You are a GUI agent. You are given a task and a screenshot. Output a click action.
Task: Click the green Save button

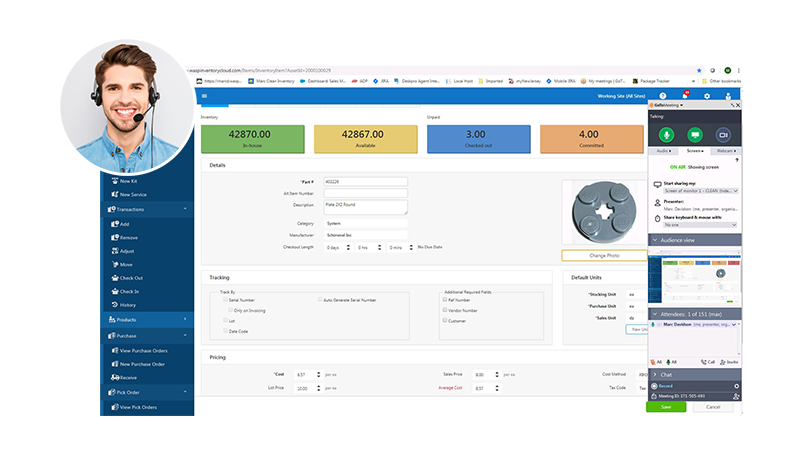coord(666,407)
